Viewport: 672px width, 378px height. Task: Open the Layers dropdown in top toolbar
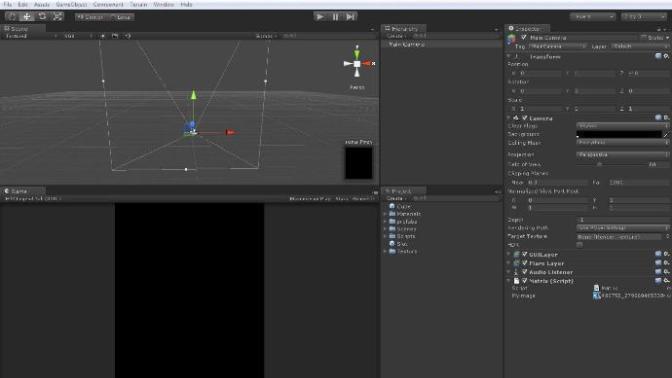pyautogui.click(x=593, y=17)
